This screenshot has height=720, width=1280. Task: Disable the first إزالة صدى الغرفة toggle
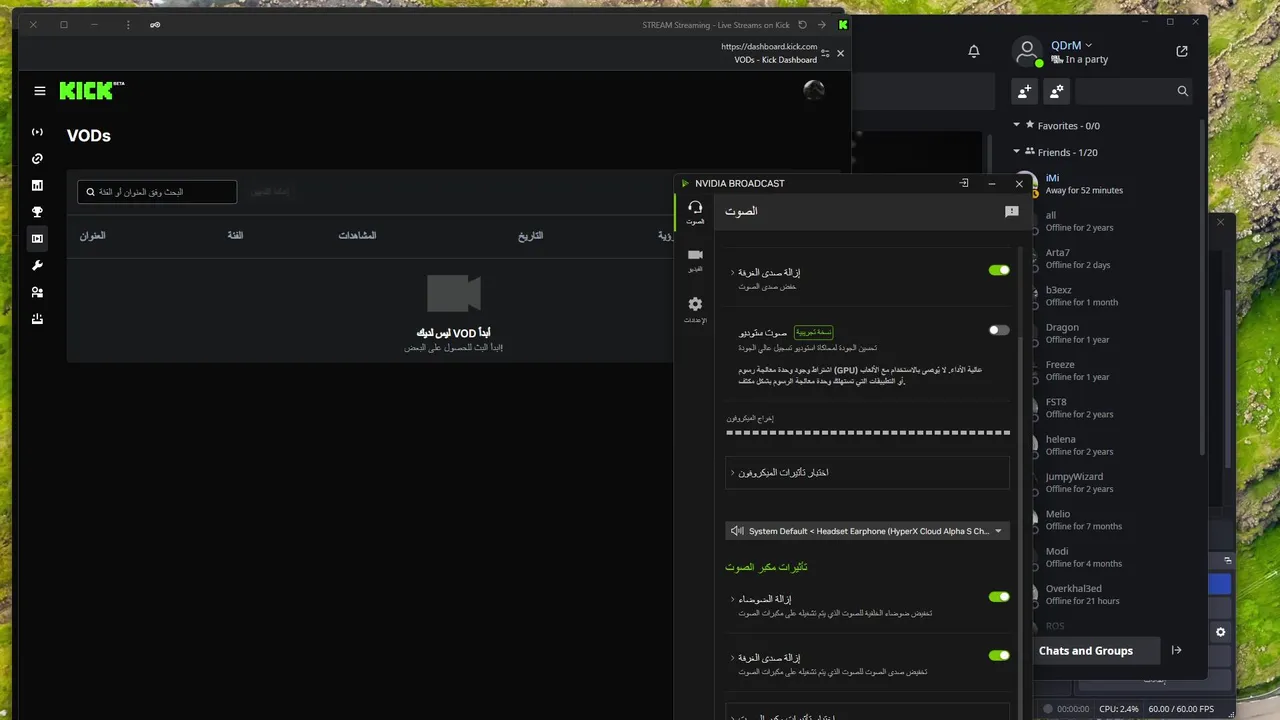pyautogui.click(x=999, y=270)
